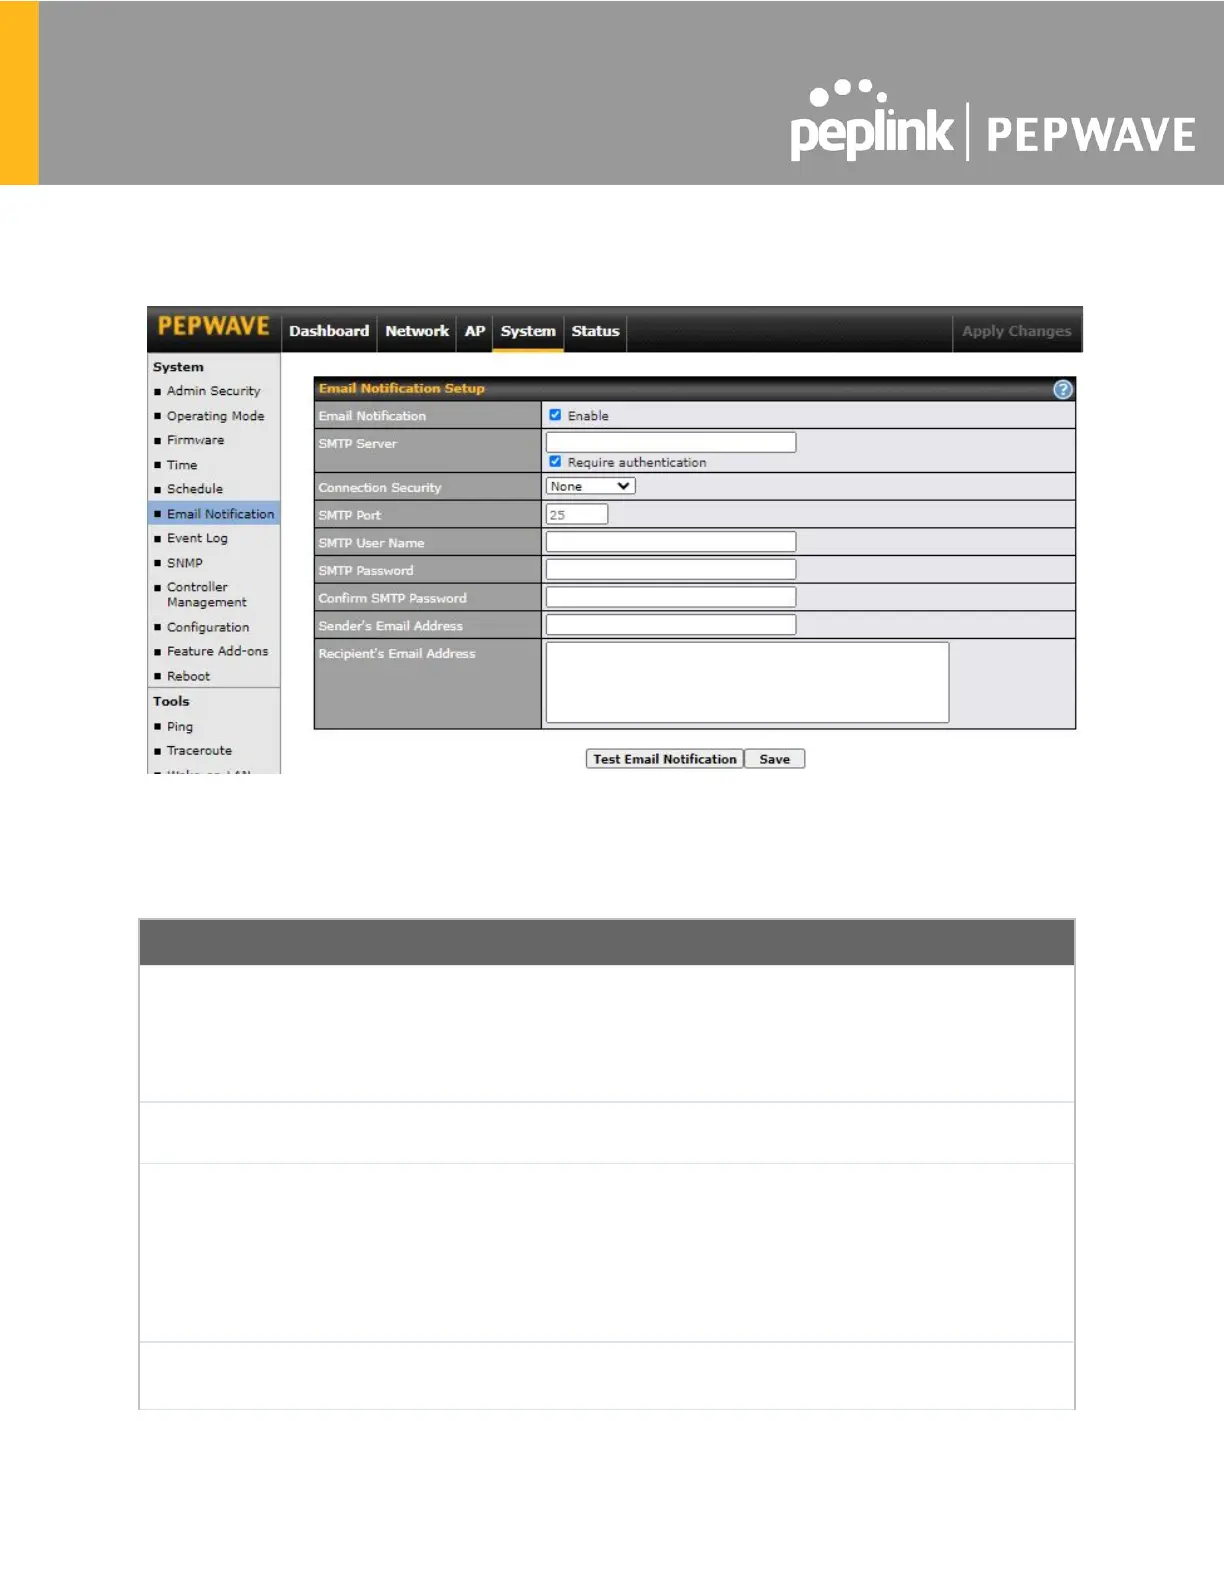Viewport: 1224px width, 1584px height.
Task: Go to the Firmware page
Action: point(195,440)
